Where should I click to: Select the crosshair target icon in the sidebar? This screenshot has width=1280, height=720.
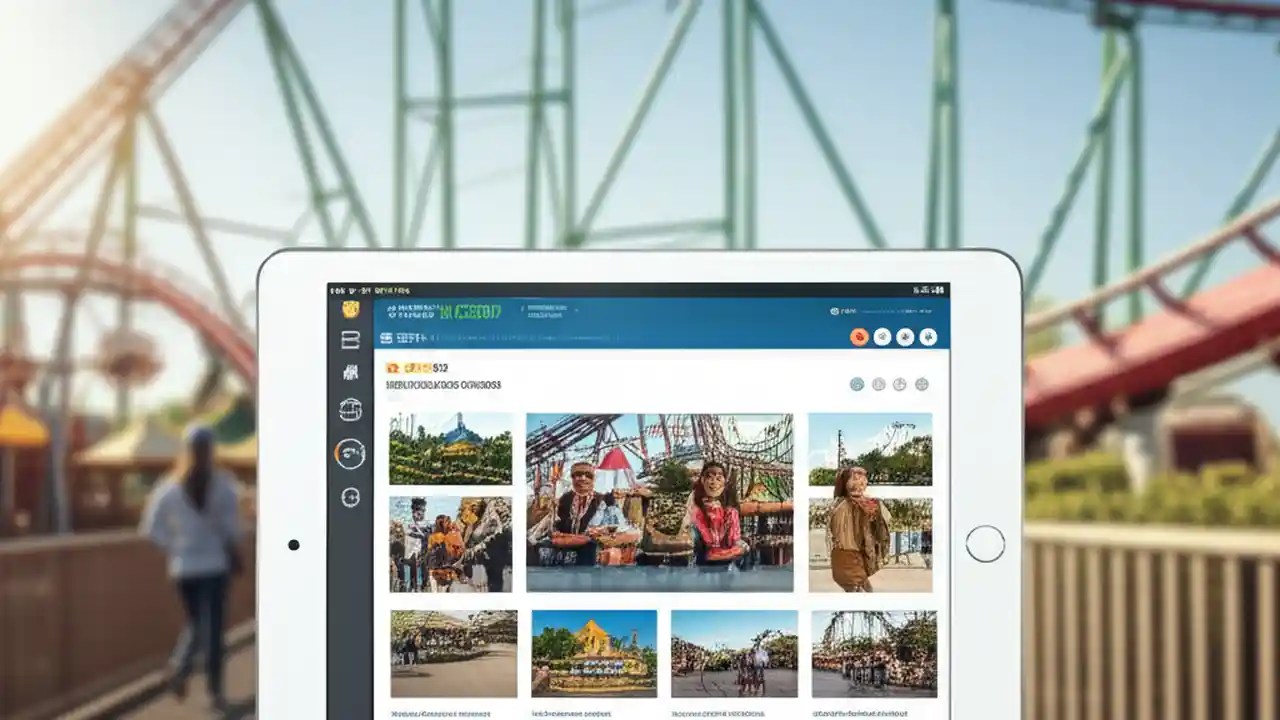click(350, 496)
